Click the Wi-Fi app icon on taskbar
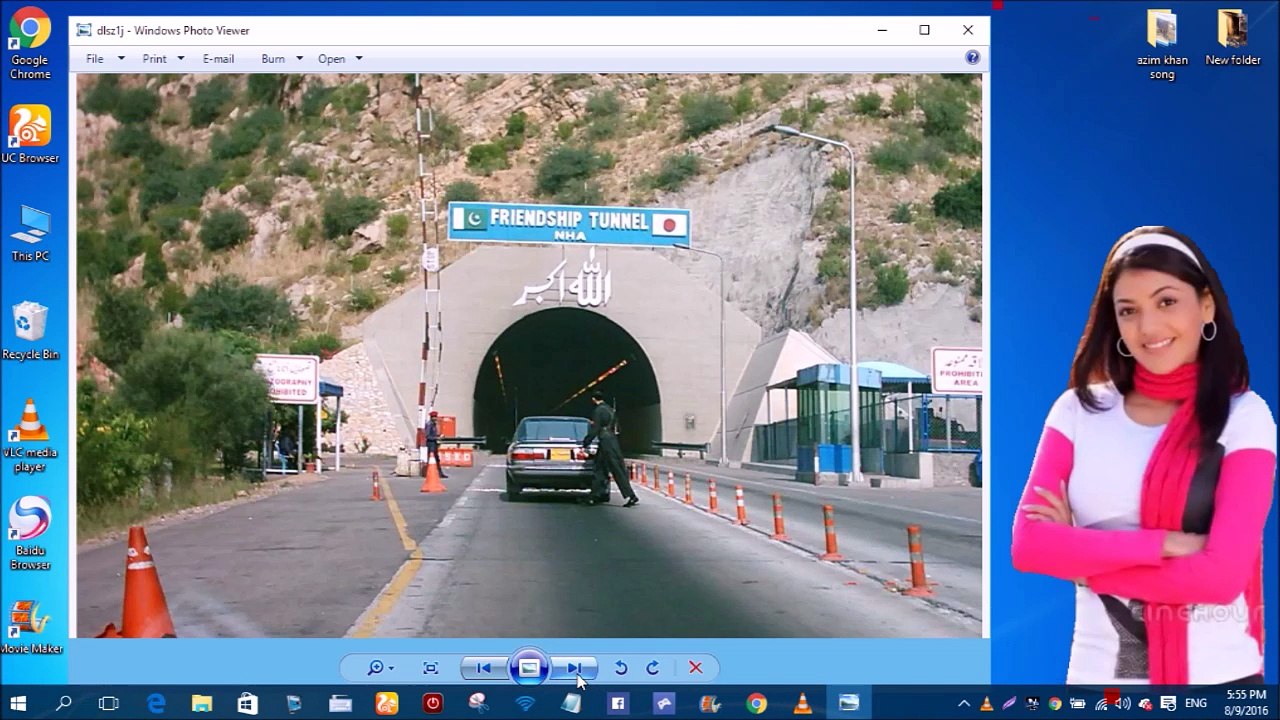1280x720 pixels. [x=525, y=703]
